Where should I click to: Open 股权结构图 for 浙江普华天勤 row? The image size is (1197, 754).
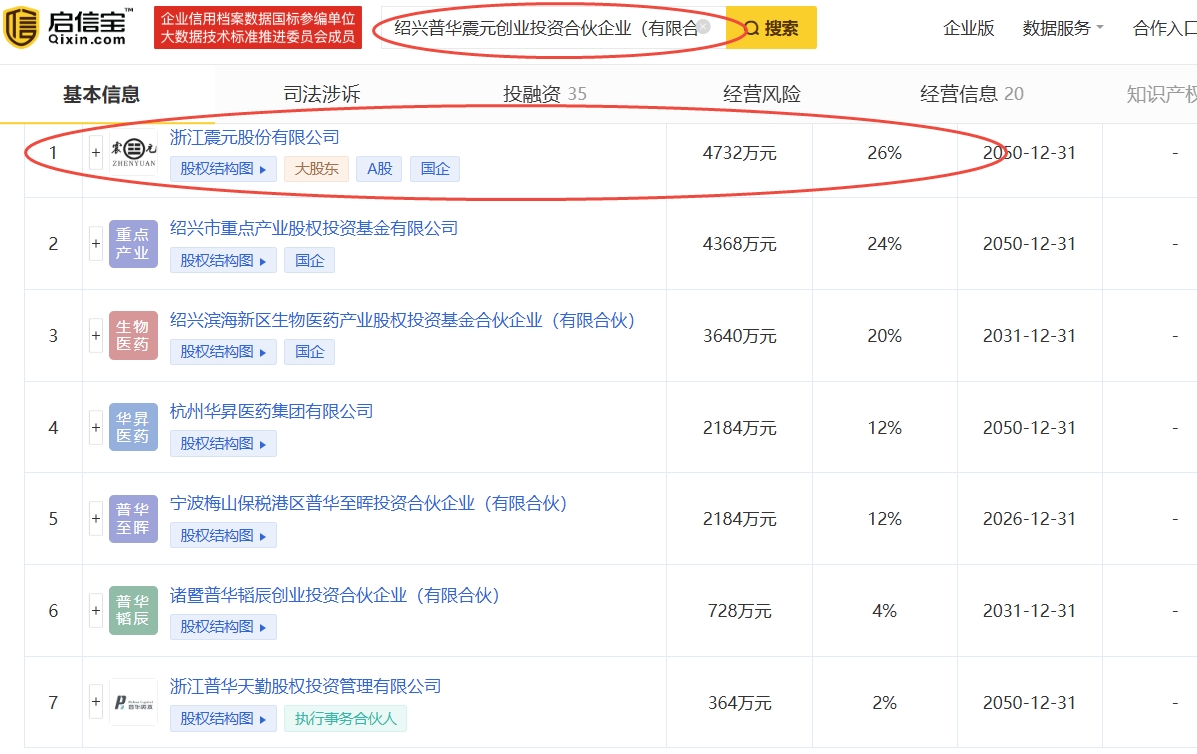tap(223, 718)
